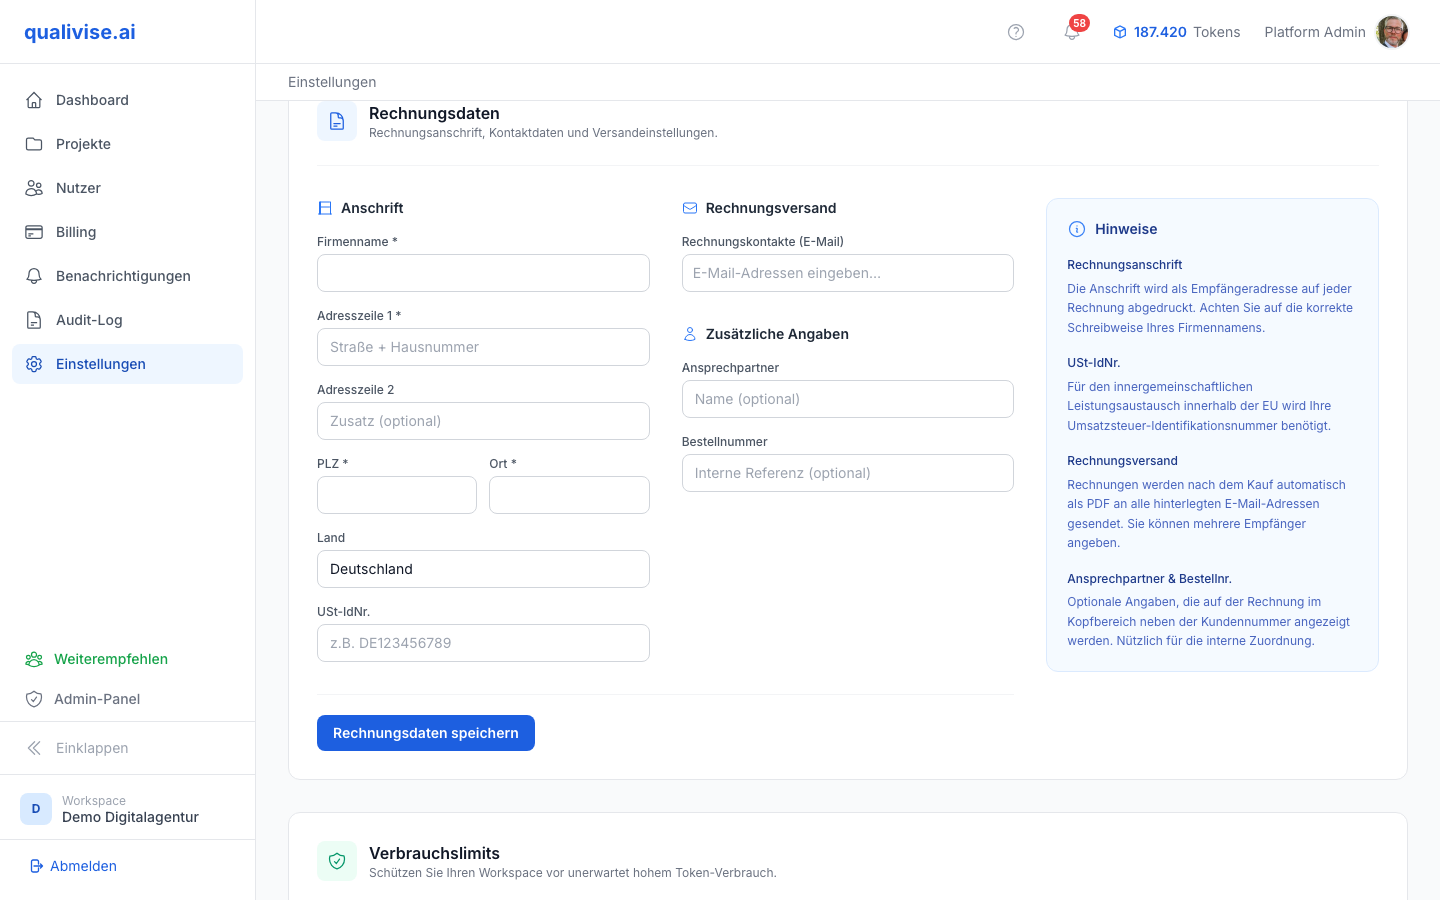Open the help question mark icon
Screen dimensions: 1440x900
point(1016,32)
